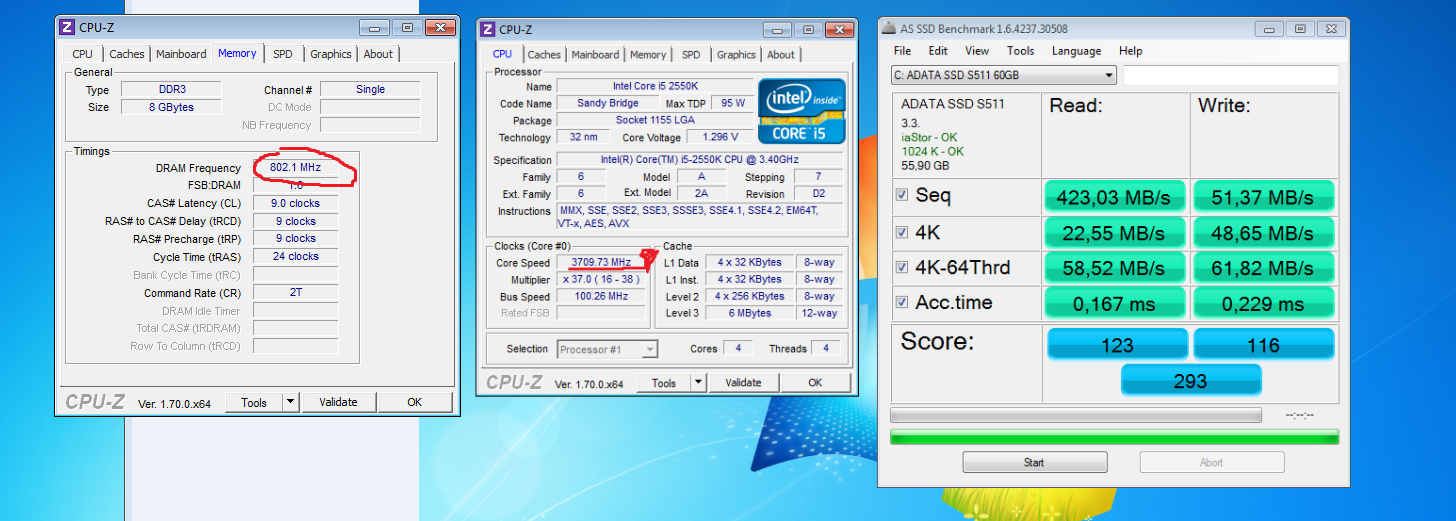Screen dimensions: 1456x521
Task: Open SPD tab in the CPU CPU-Z window
Action: 691,55
